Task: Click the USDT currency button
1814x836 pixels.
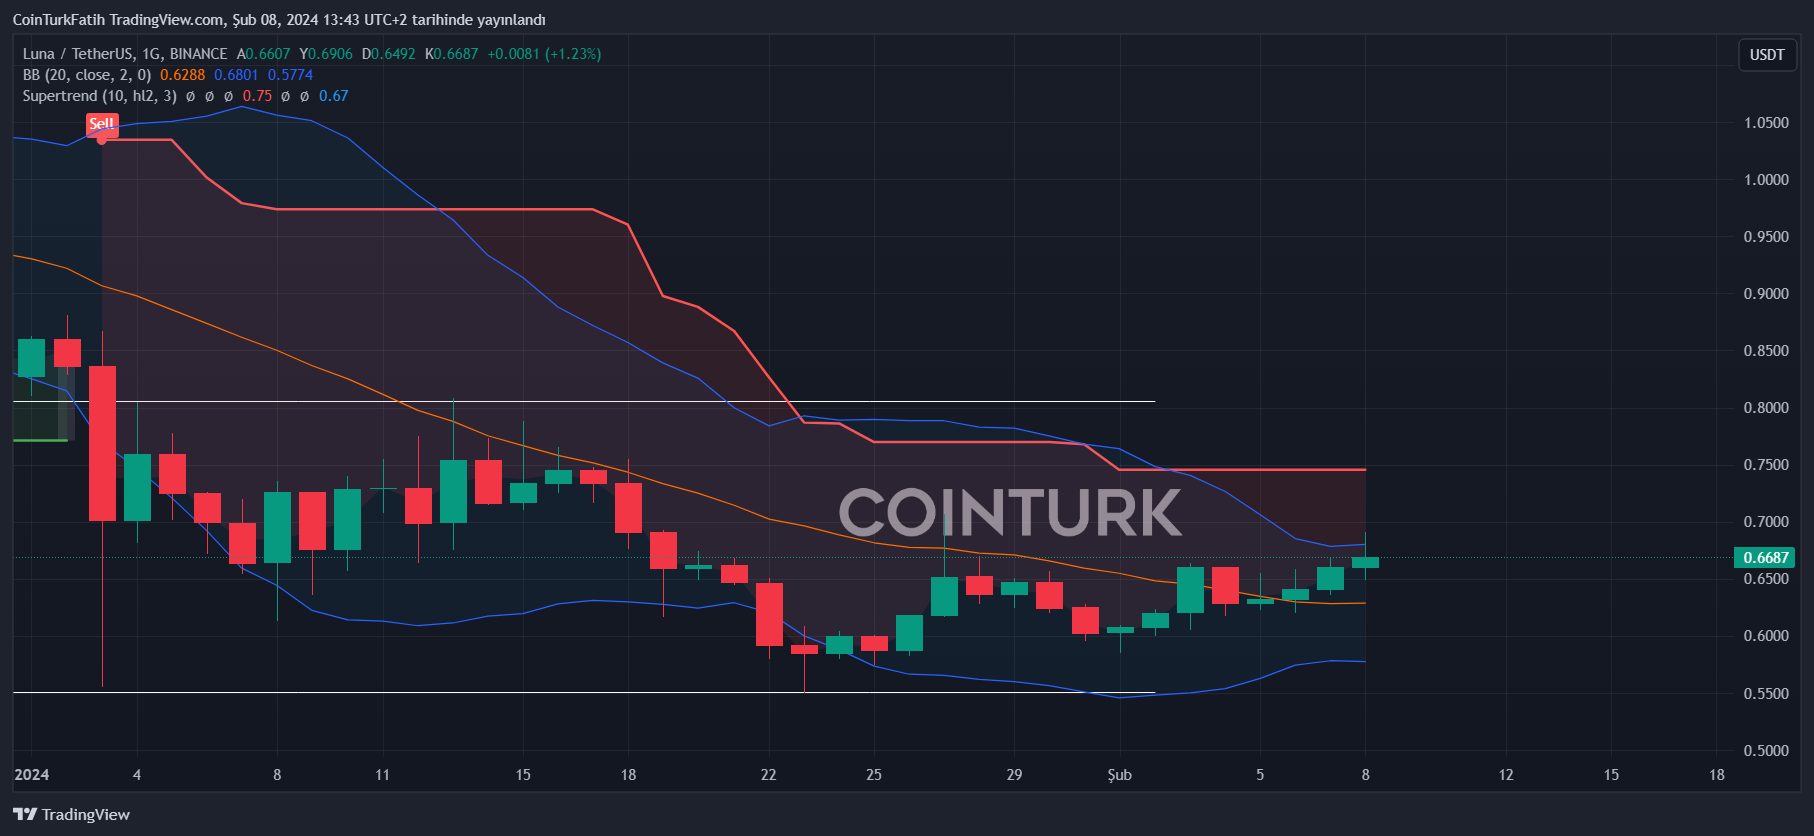Action: coord(1767,55)
